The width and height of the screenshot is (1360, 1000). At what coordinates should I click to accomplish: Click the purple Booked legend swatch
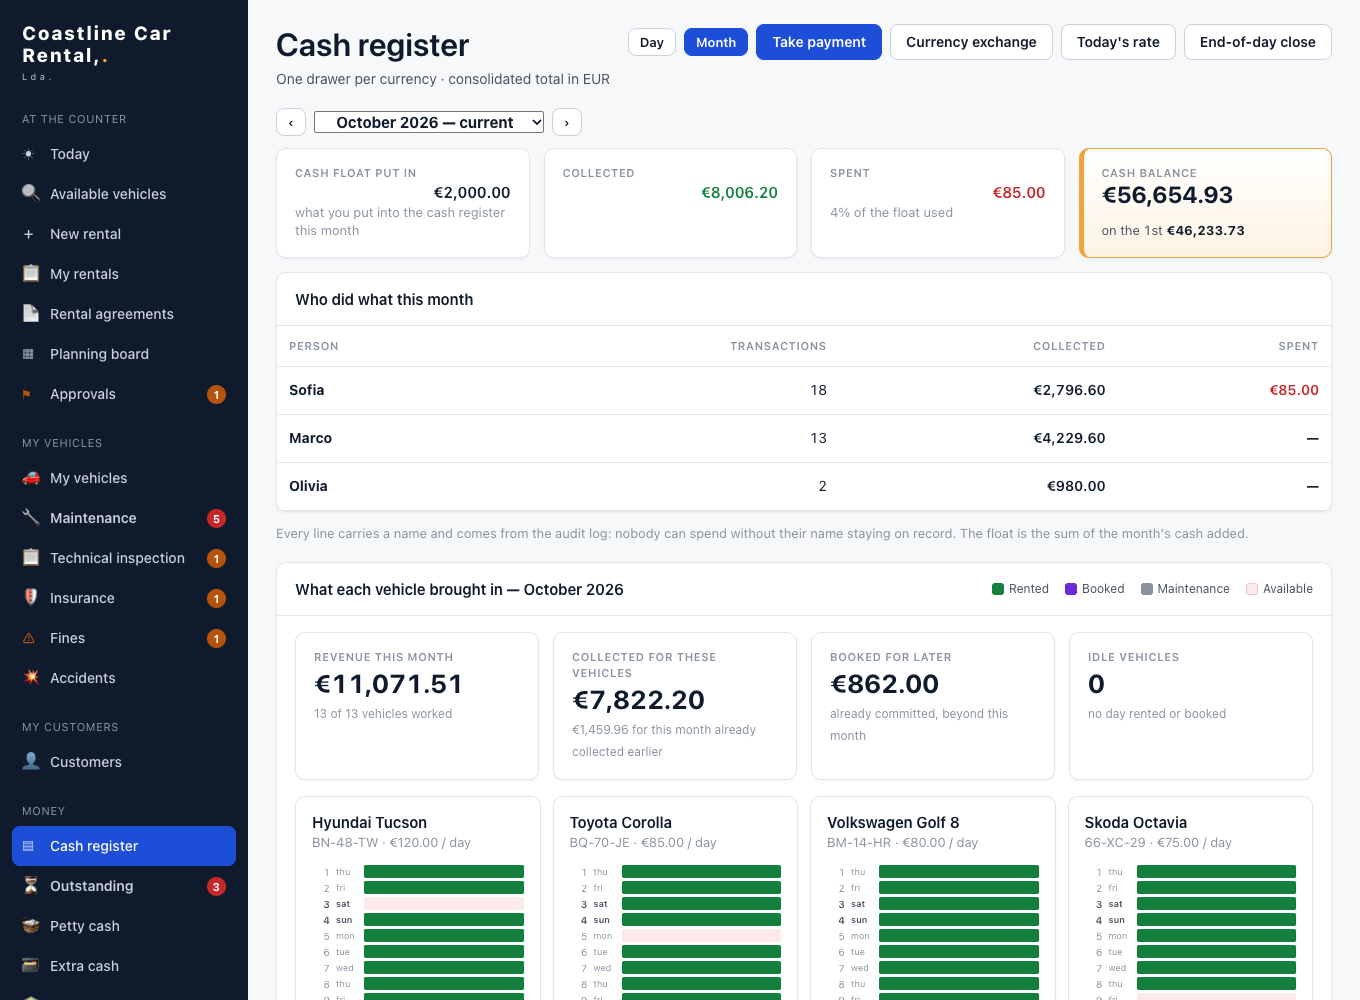click(x=1071, y=589)
